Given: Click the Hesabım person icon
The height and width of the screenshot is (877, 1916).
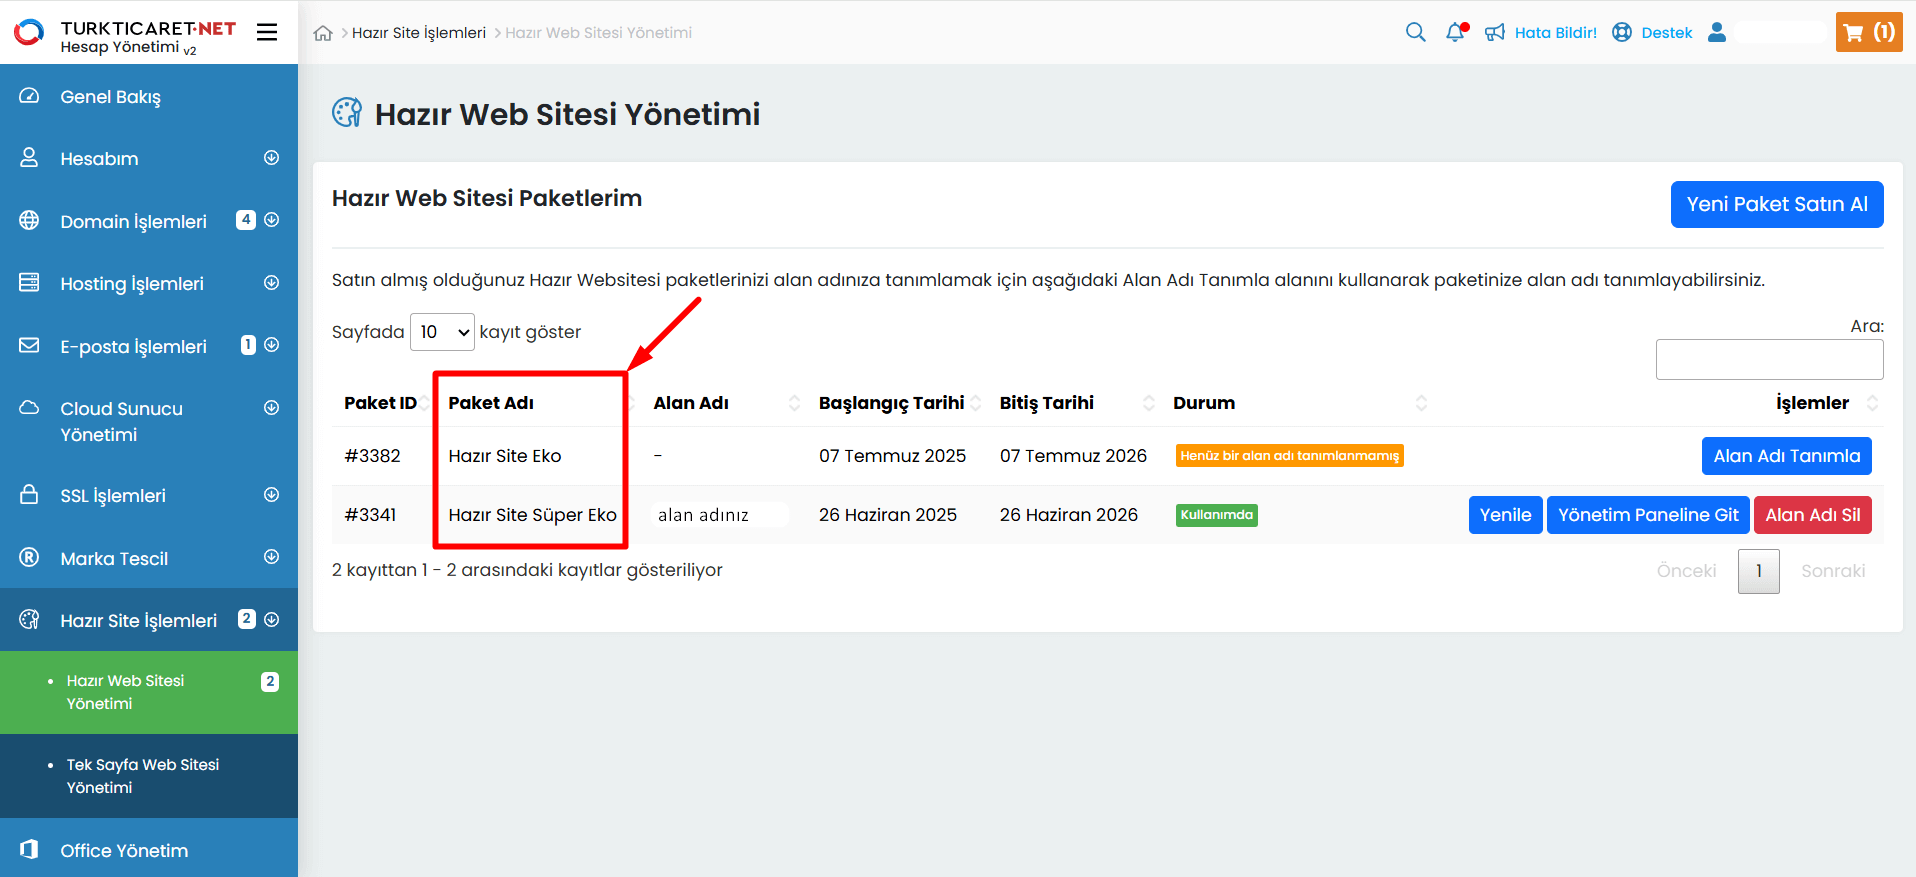Looking at the screenshot, I should [x=29, y=158].
